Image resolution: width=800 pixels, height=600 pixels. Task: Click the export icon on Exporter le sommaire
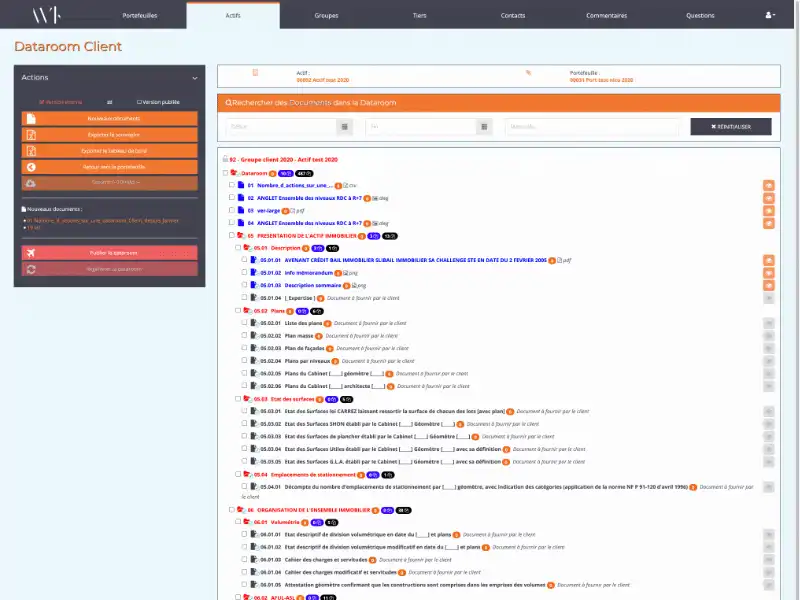click(x=33, y=134)
